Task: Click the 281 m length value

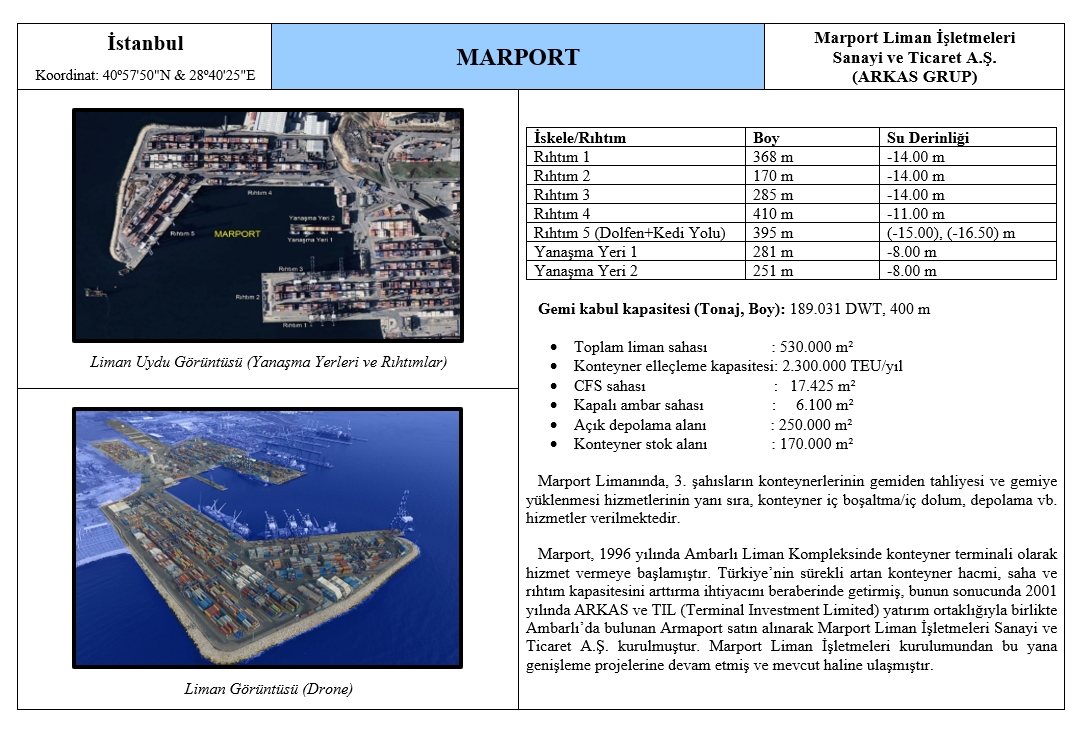Action: pyautogui.click(x=773, y=252)
